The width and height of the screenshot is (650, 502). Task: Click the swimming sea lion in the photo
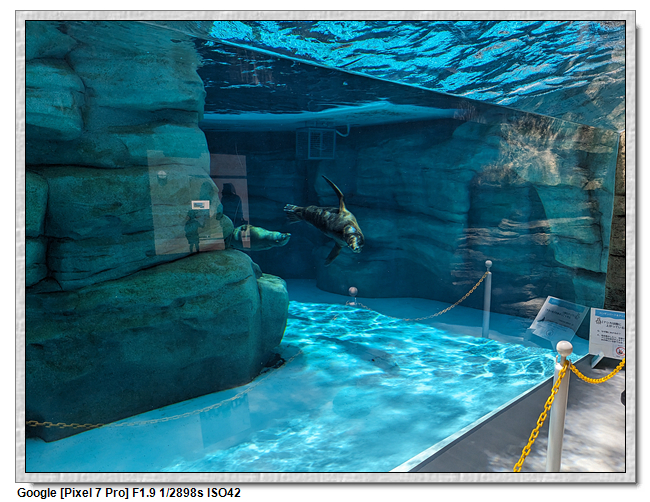click(x=328, y=221)
